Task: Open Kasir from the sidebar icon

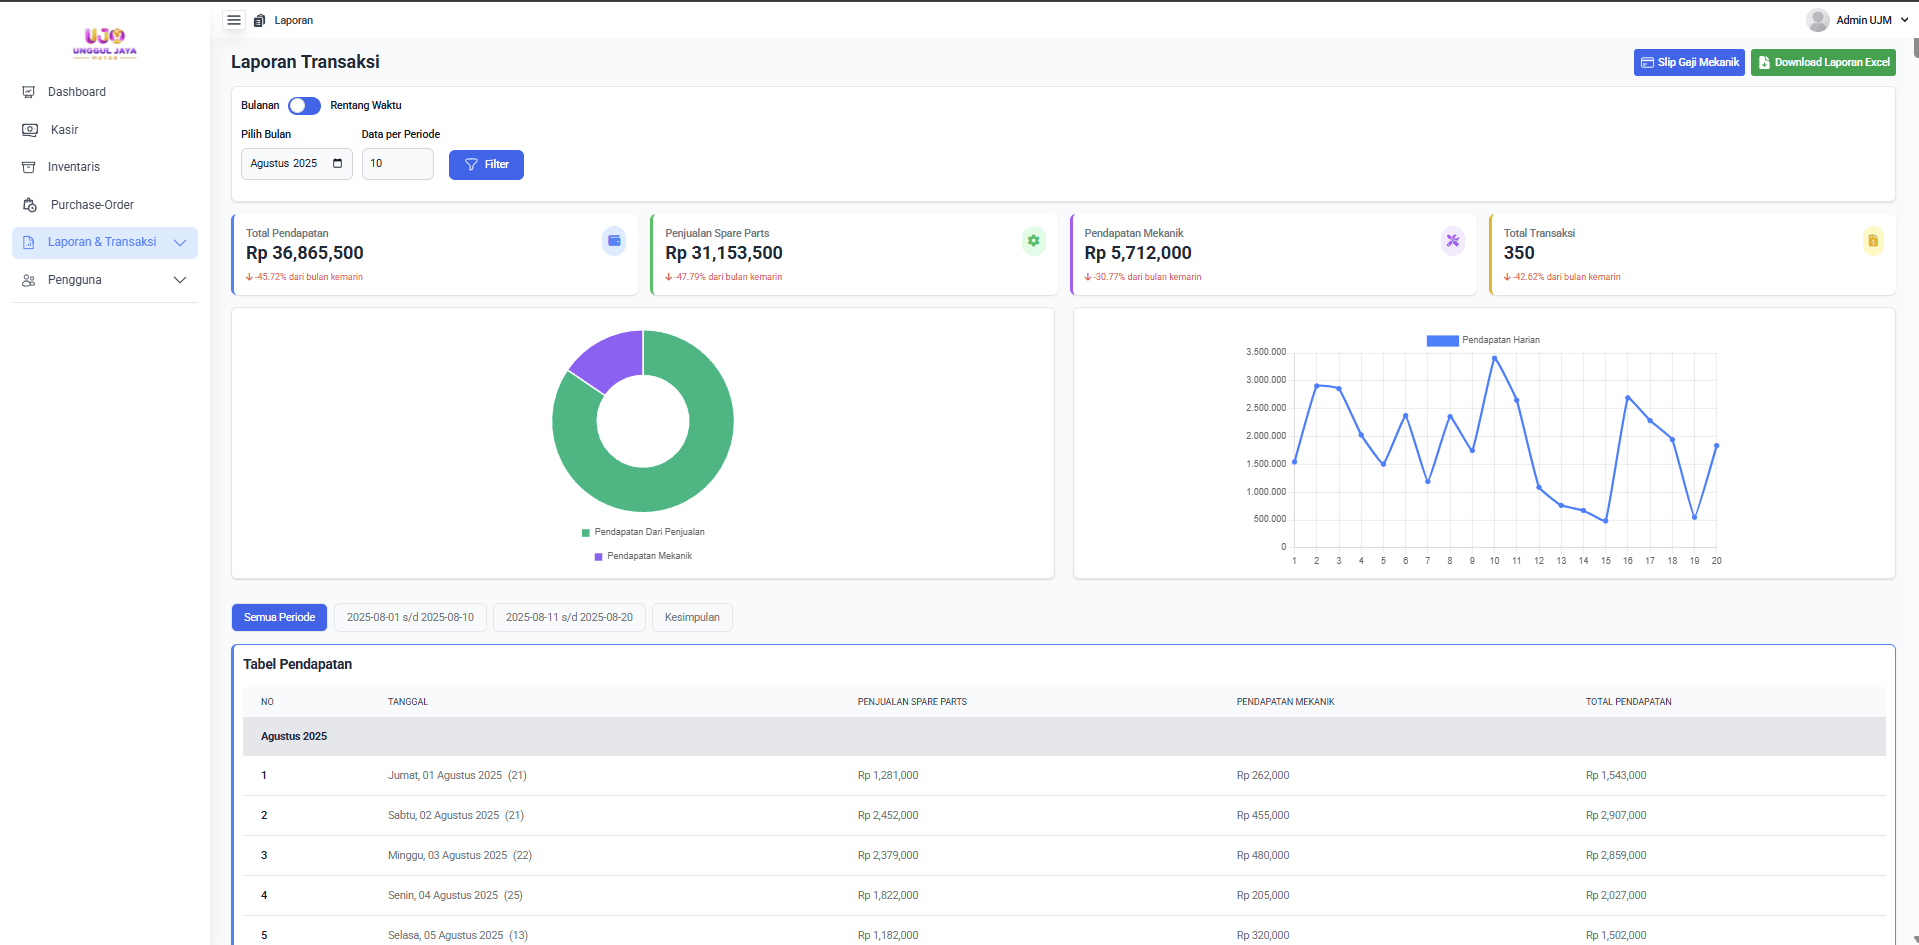Action: pos(30,130)
